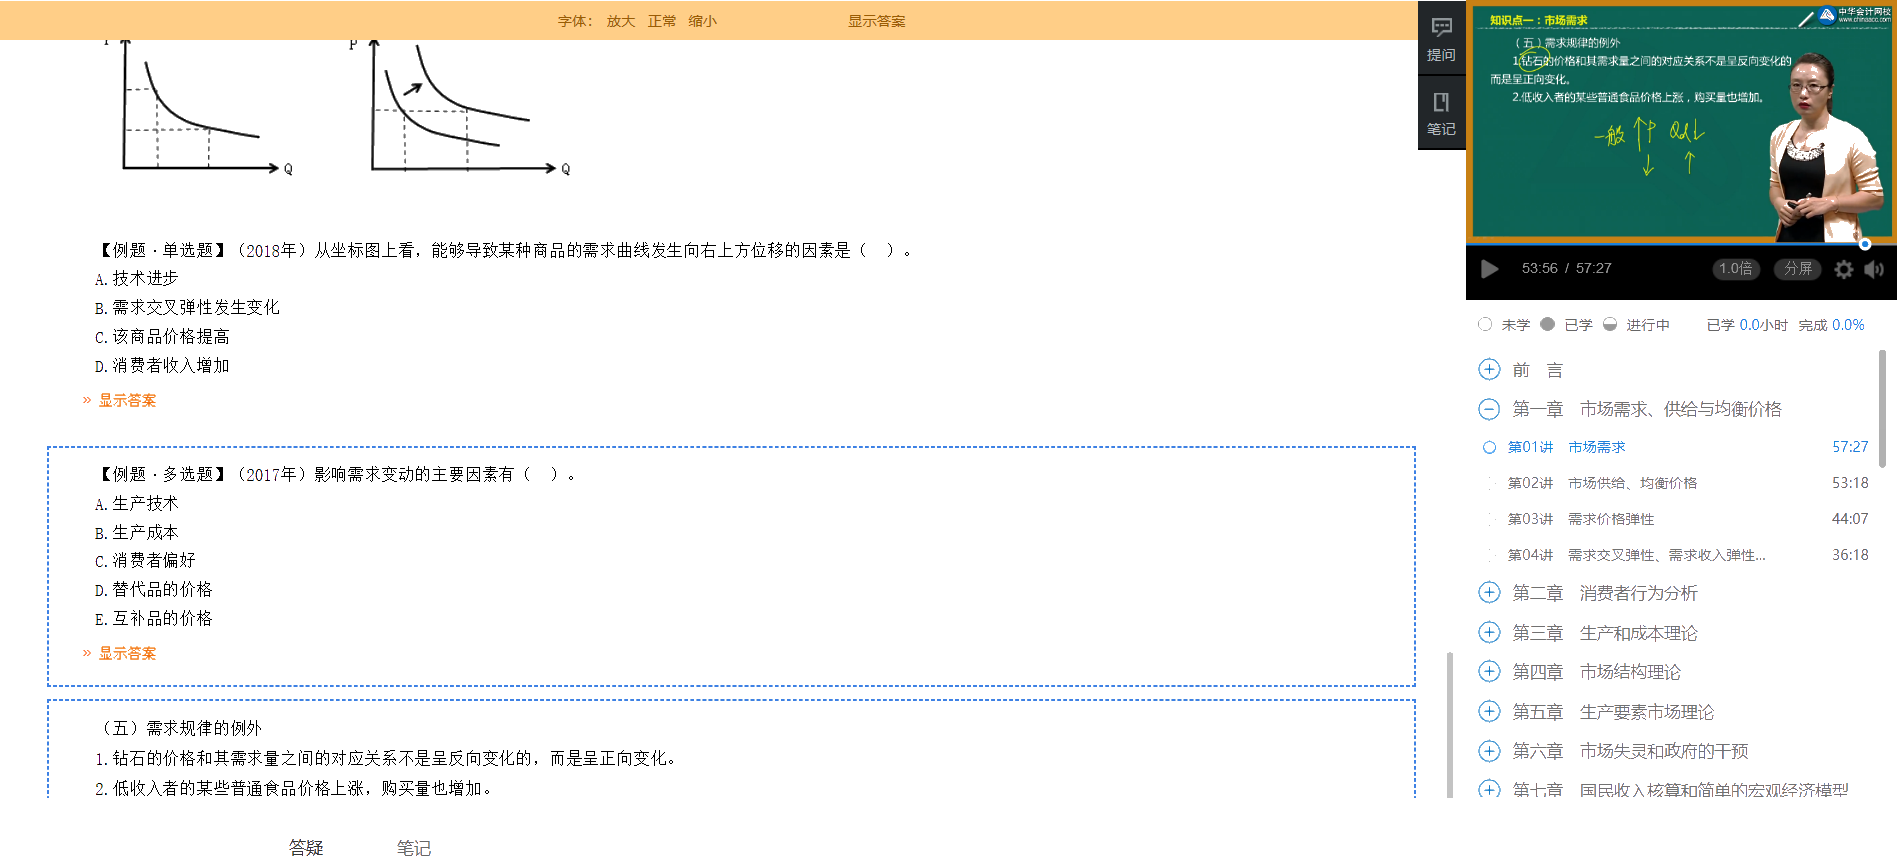Viewport: 1897px width, 867px height.
Task: Click duration 53:18 of second lecture
Action: pos(1850,483)
